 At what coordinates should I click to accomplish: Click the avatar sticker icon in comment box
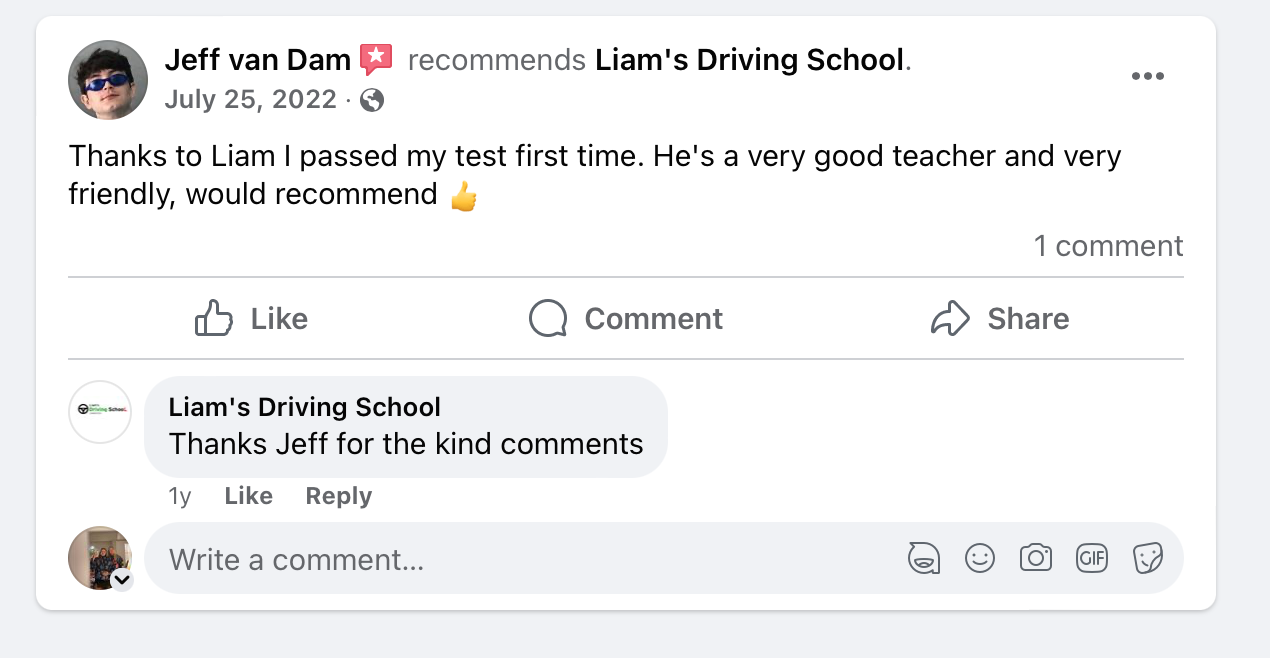tap(923, 558)
